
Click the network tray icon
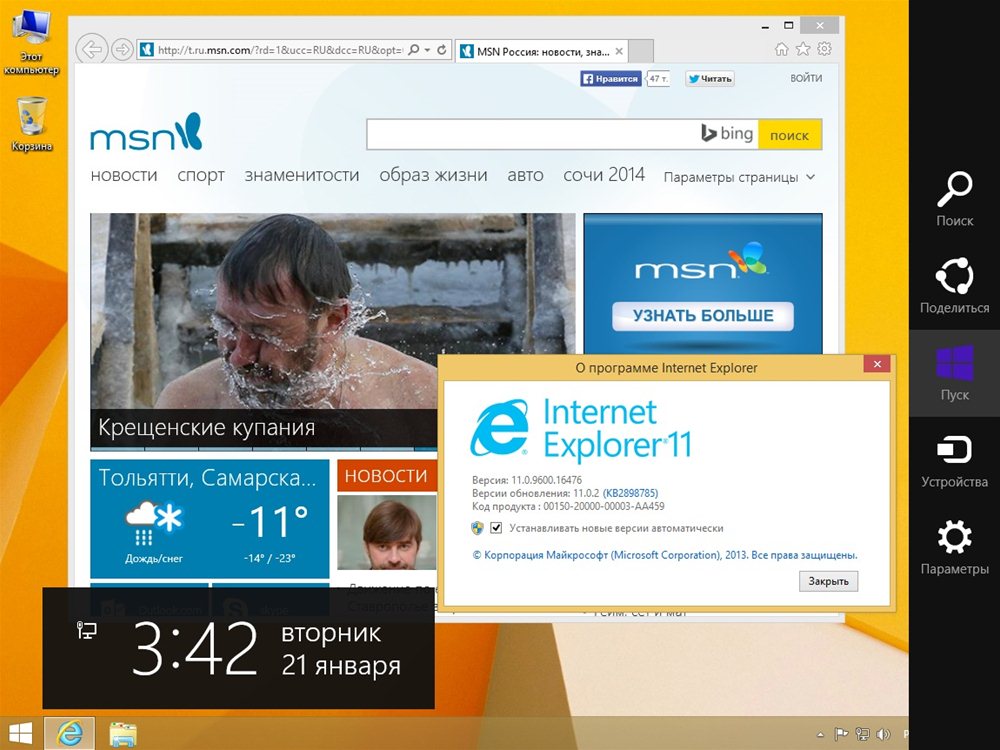point(862,735)
